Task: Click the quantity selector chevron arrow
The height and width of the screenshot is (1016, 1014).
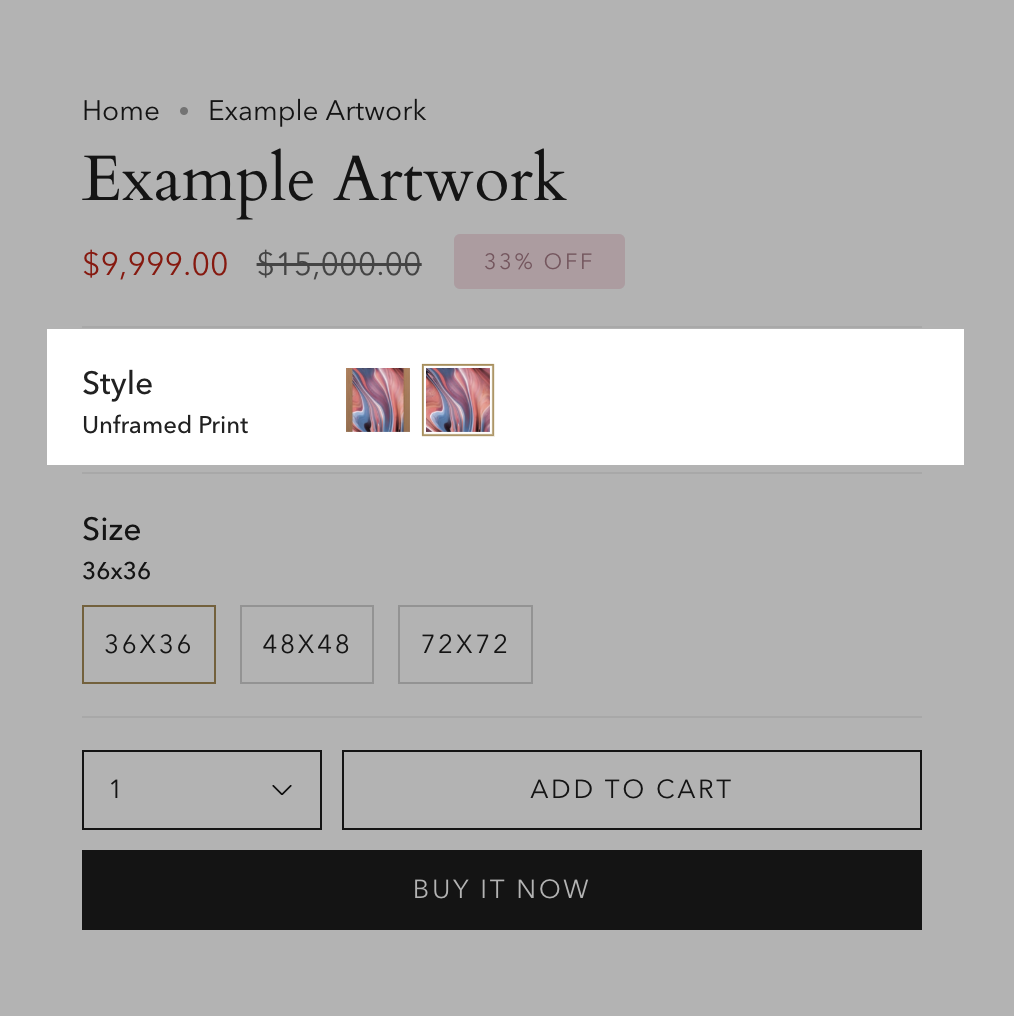Action: click(282, 790)
